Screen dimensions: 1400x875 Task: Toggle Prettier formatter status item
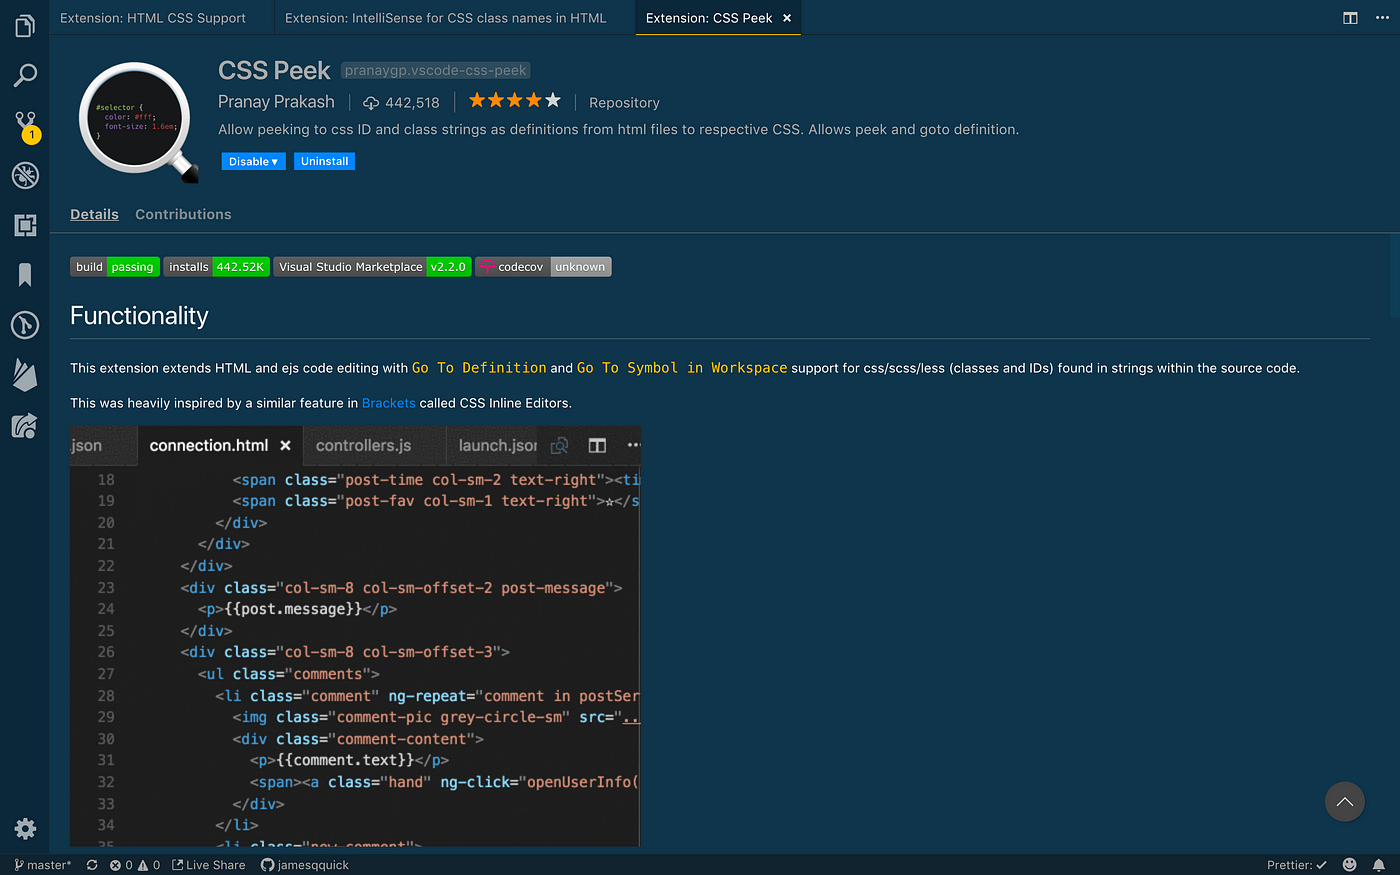1297,865
